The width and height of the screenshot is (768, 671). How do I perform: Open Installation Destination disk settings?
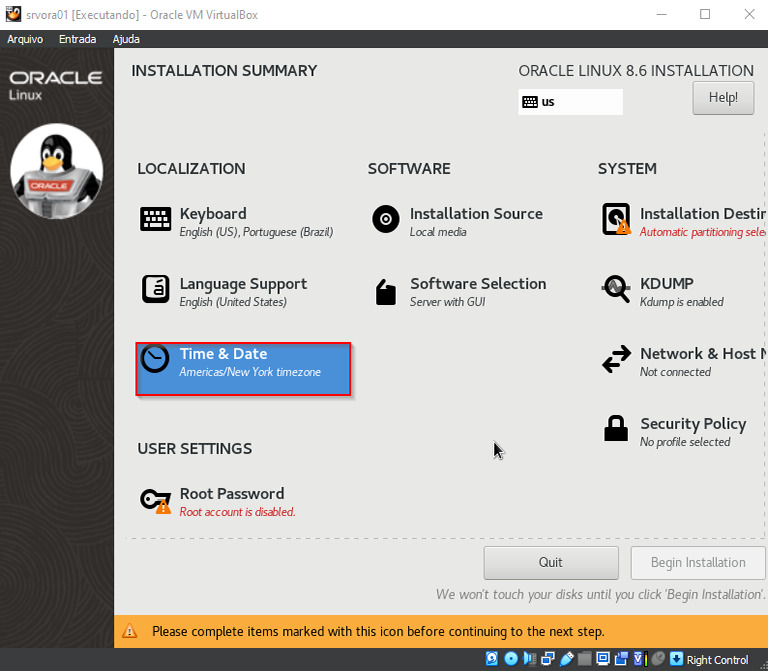(684, 222)
